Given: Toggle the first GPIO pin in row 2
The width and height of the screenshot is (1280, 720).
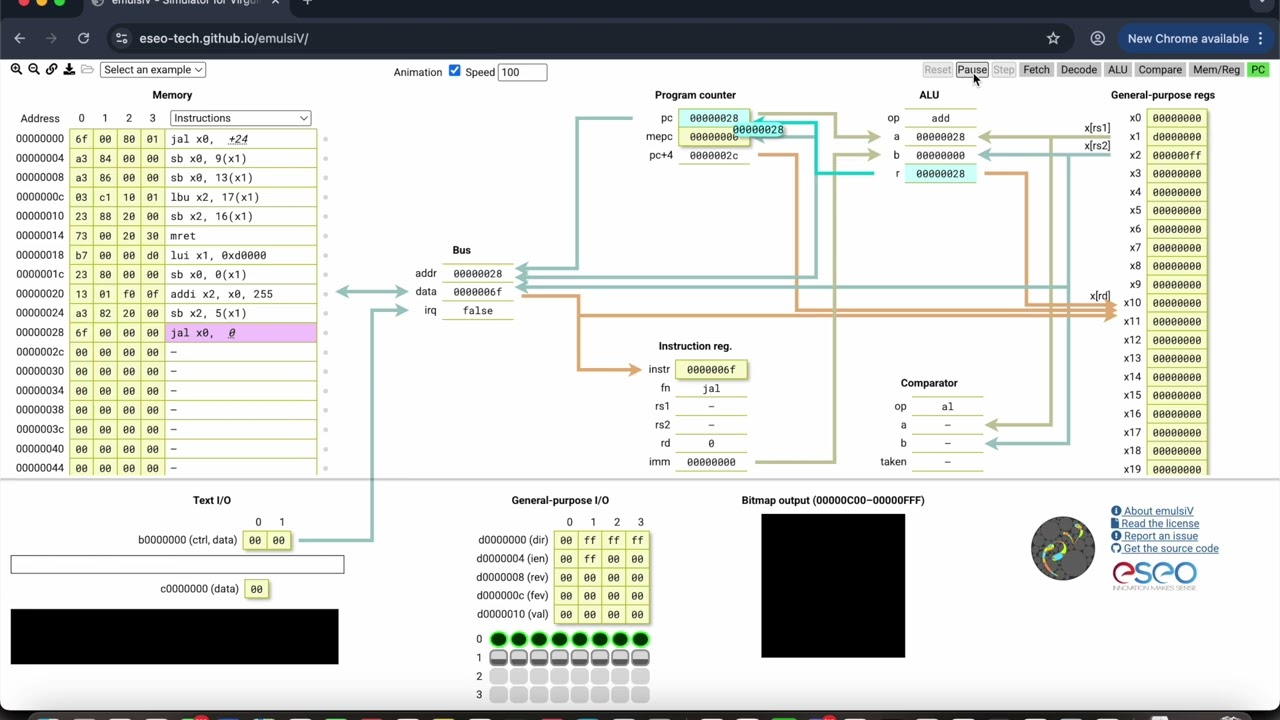Looking at the screenshot, I should (498, 676).
